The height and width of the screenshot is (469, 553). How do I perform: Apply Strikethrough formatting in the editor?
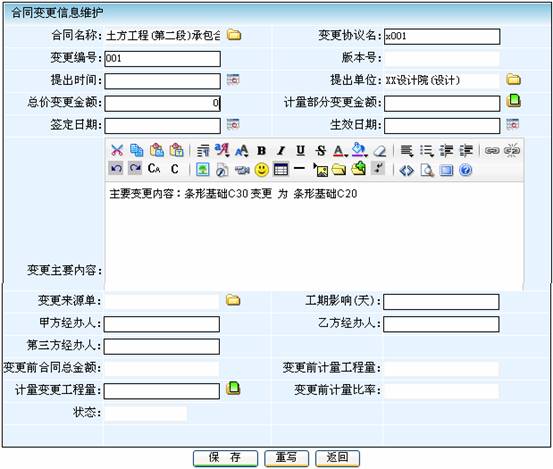point(320,151)
